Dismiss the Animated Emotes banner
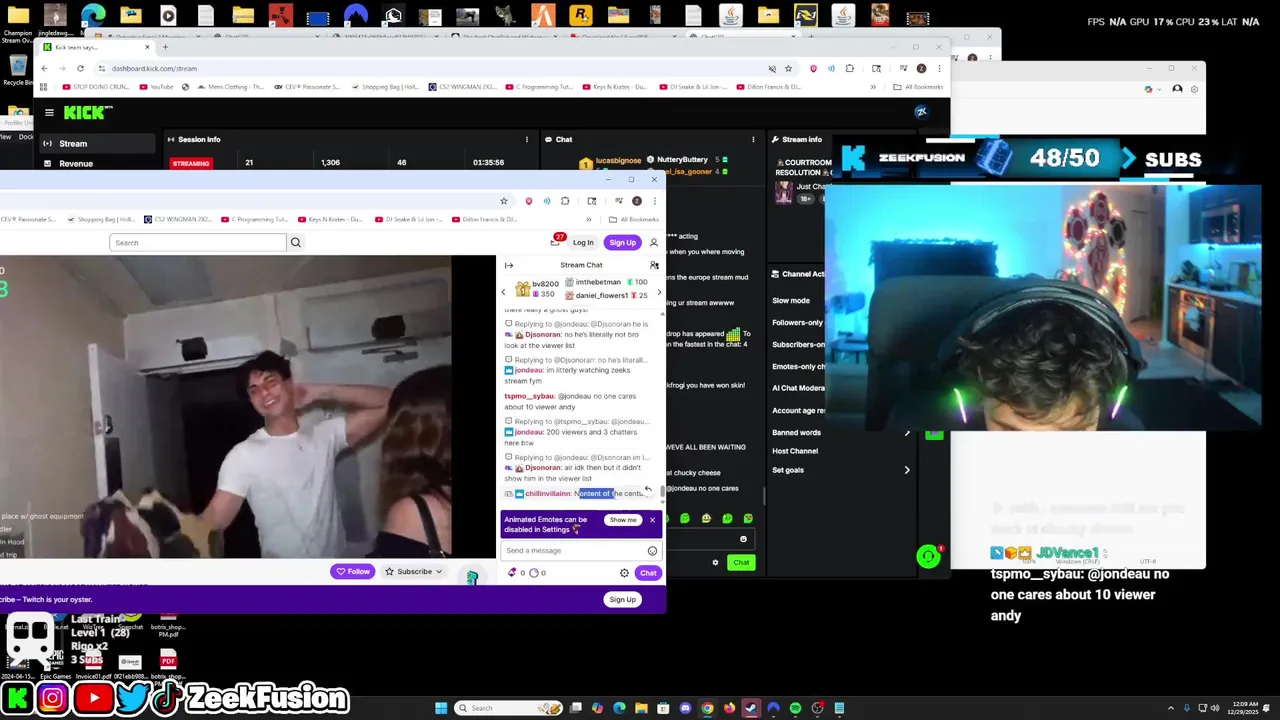This screenshot has height=720, width=1280. click(652, 520)
